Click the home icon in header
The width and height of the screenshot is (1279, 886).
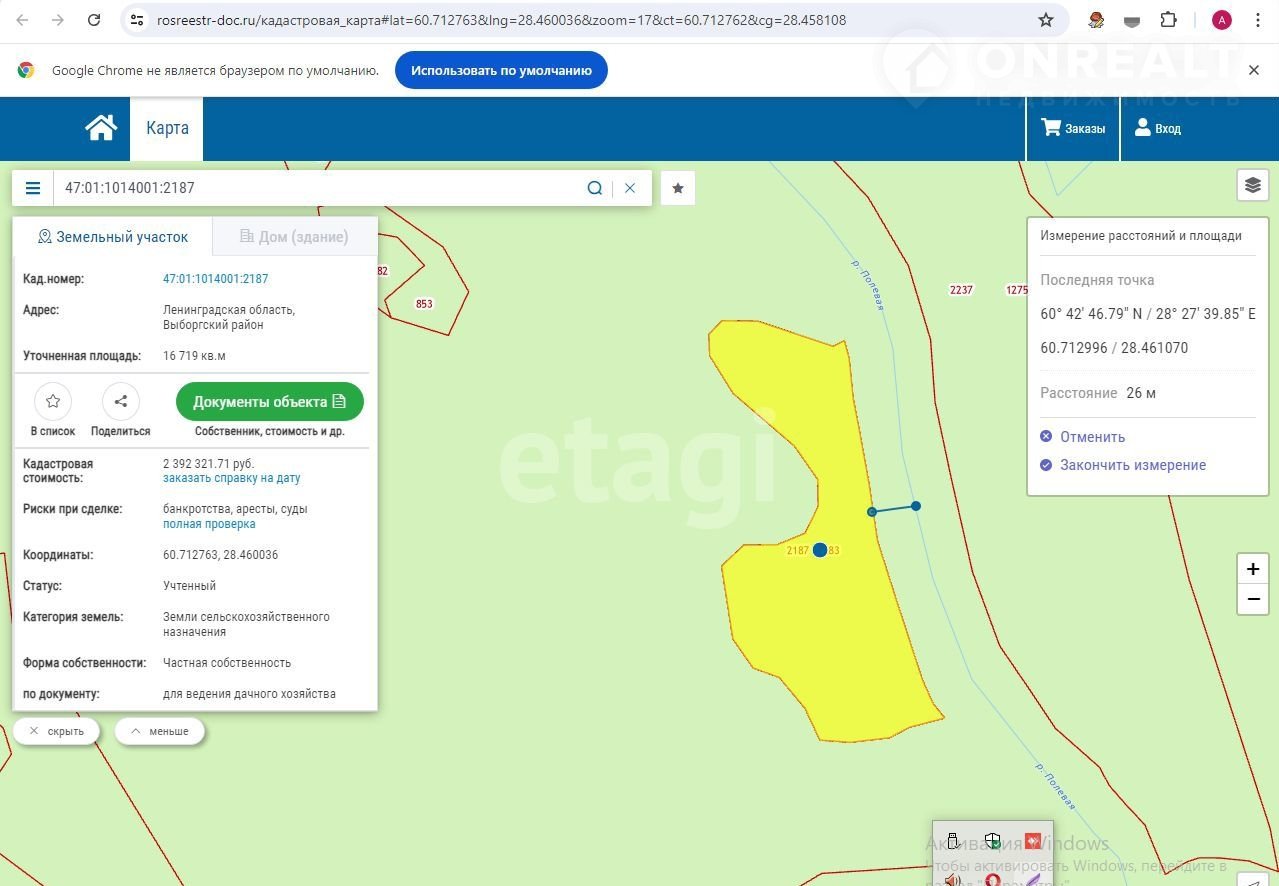101,128
